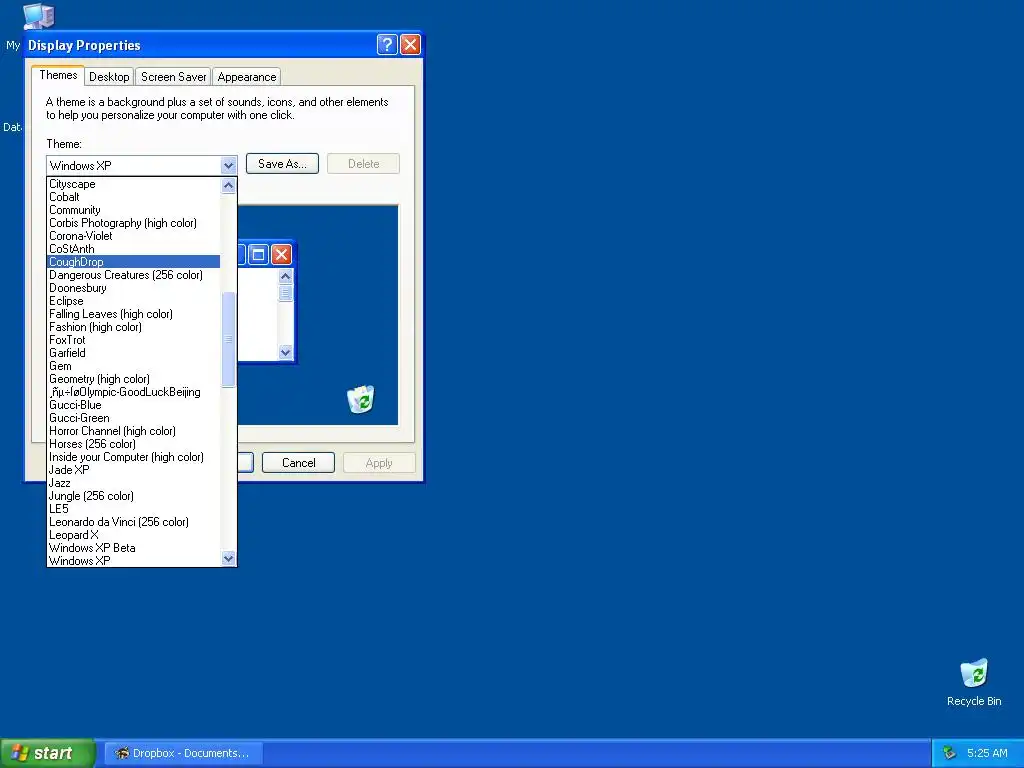Screen dimensions: 1024x768
Task: Switch to the Desktop tab
Action: [109, 76]
